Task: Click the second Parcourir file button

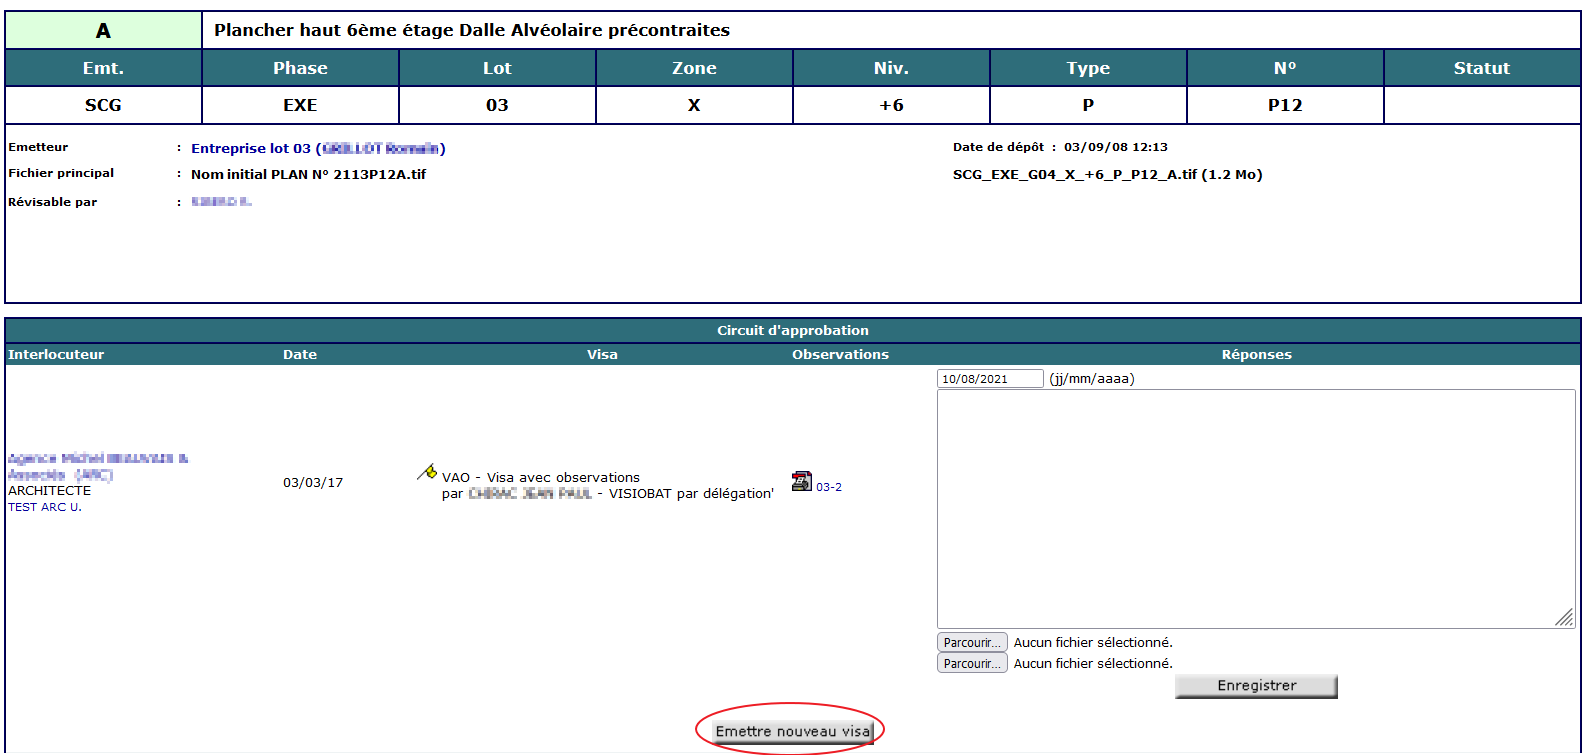Action: (972, 663)
